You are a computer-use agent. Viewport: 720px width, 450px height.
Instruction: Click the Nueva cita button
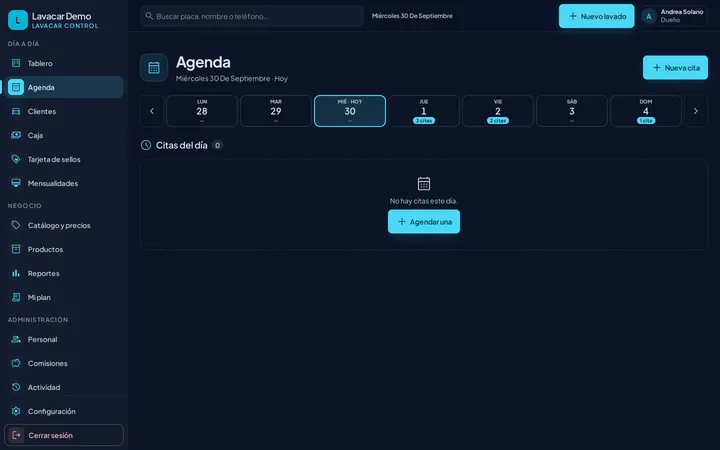(675, 68)
